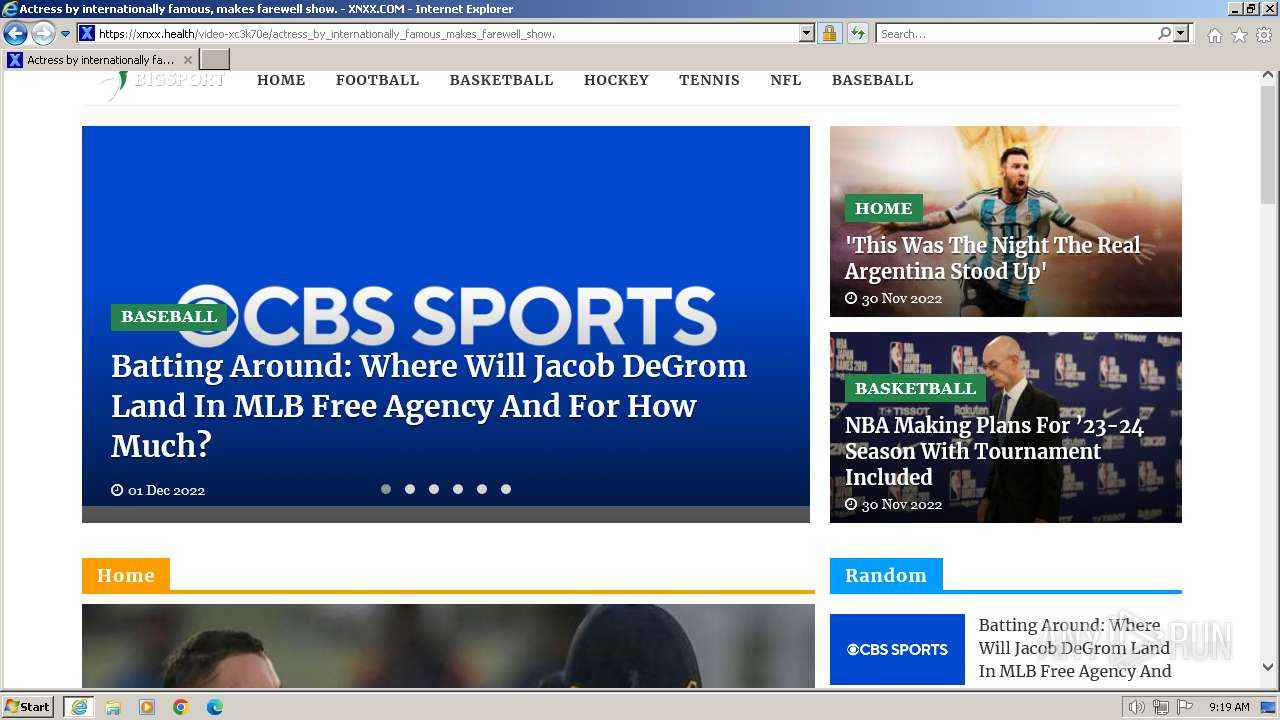Click the scrollbar down arrow
Viewport: 1280px width, 720px height.
pyautogui.click(x=1268, y=667)
